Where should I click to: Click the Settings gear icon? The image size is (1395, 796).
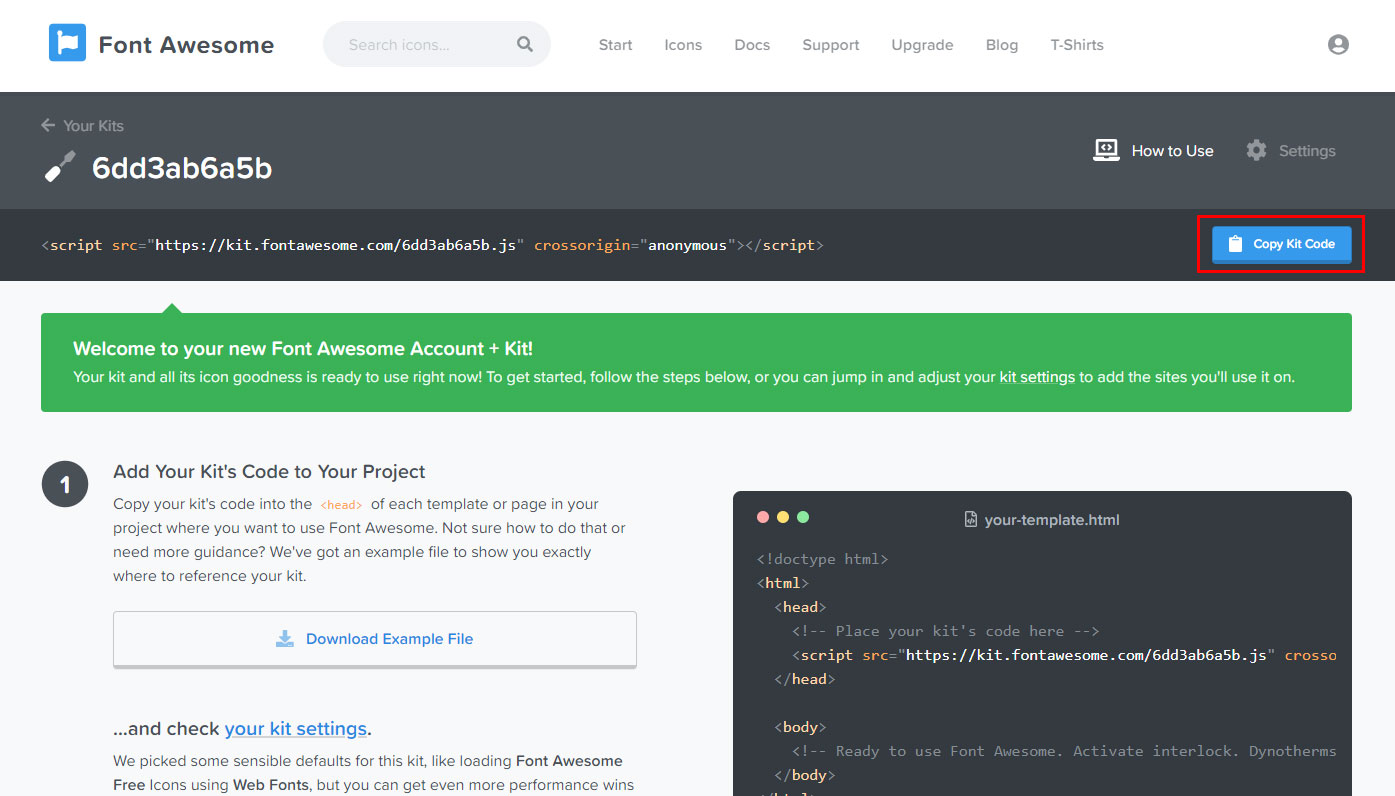[1256, 151]
